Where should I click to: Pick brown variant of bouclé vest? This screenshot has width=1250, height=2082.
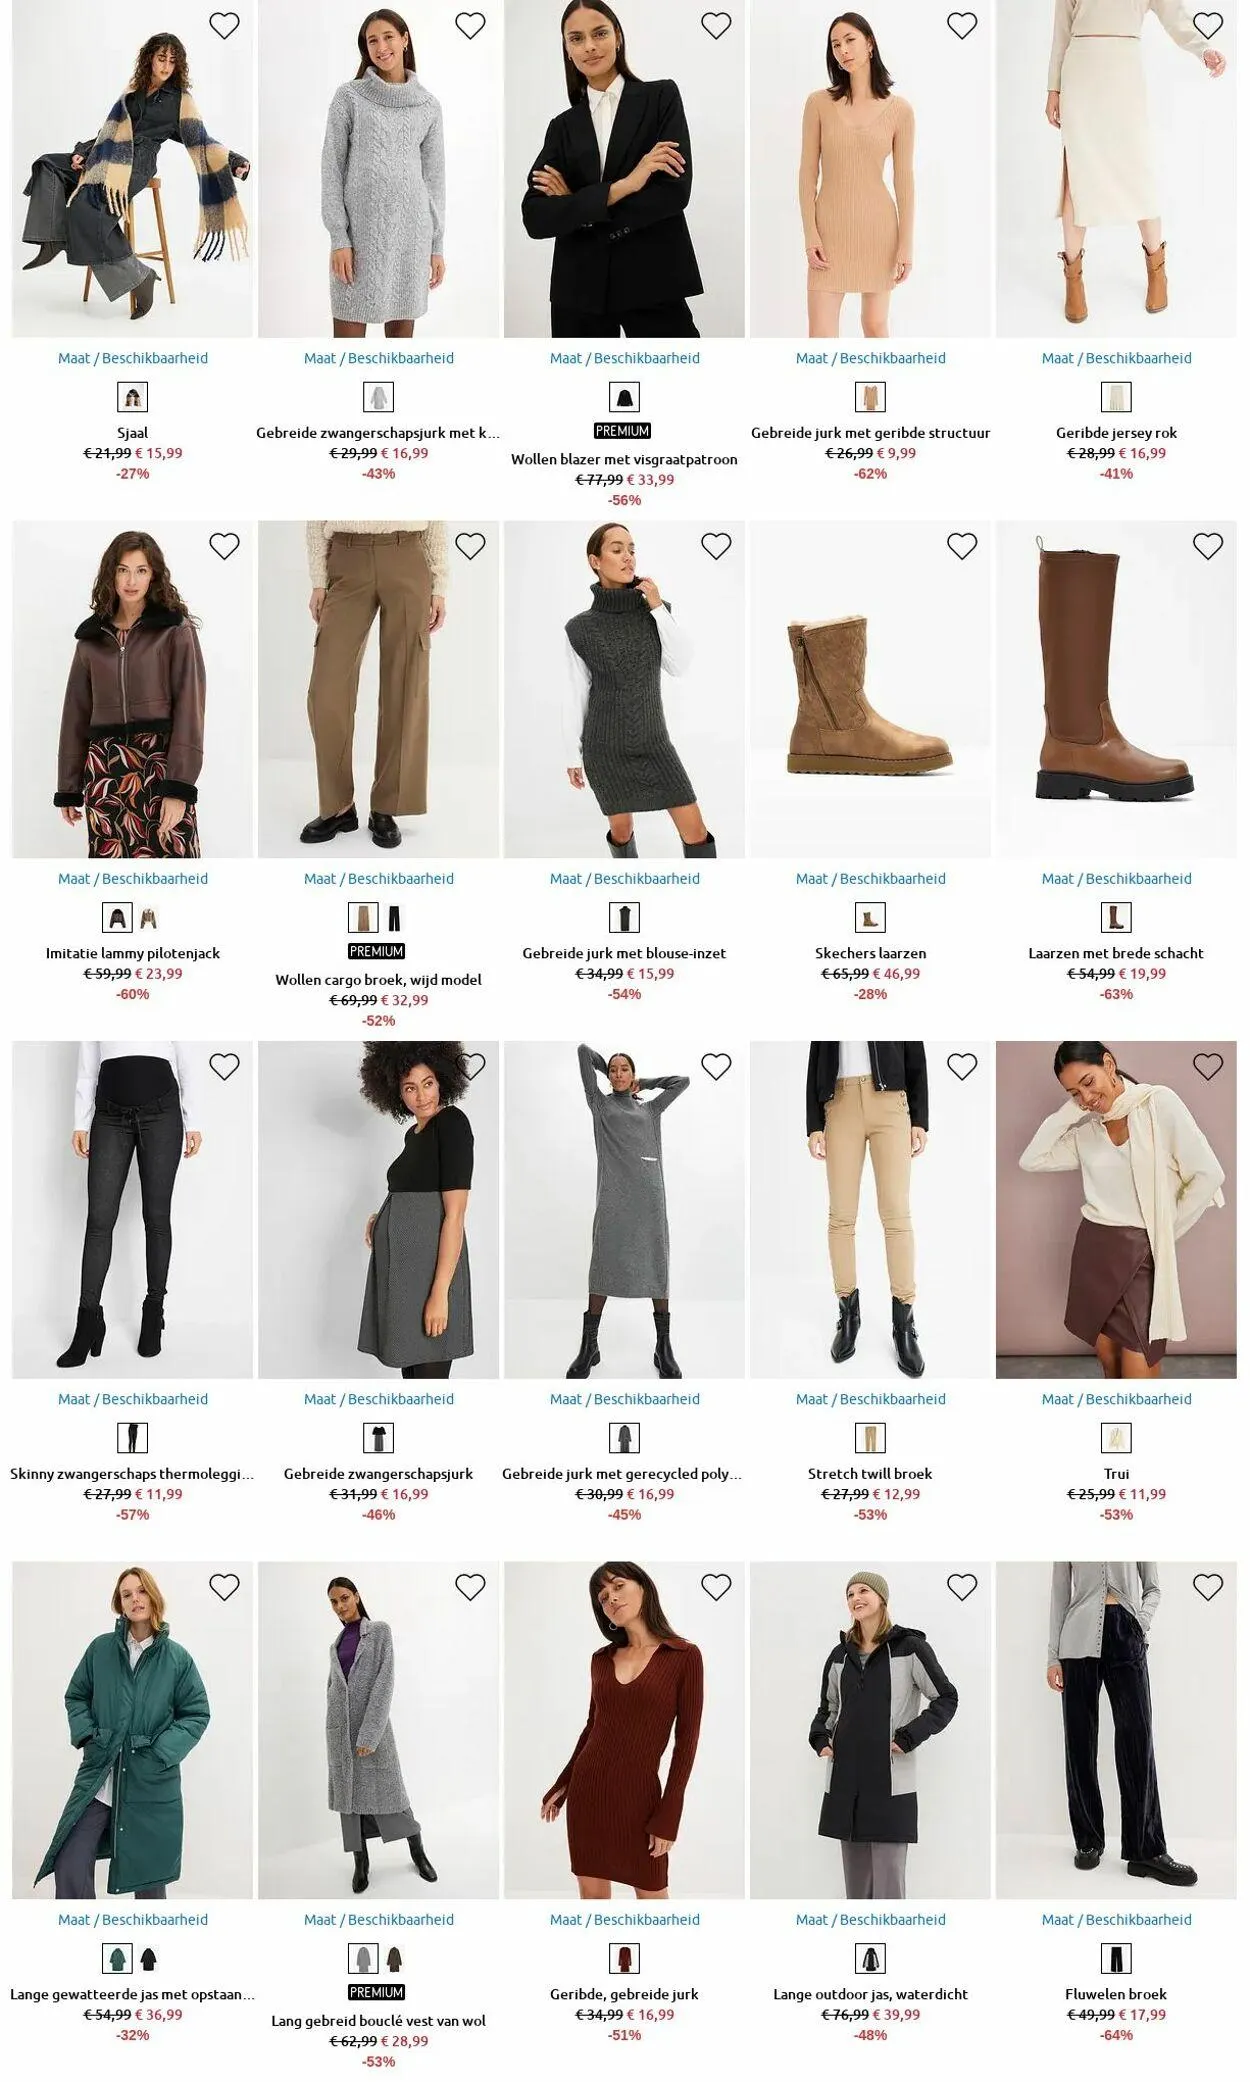point(394,1958)
